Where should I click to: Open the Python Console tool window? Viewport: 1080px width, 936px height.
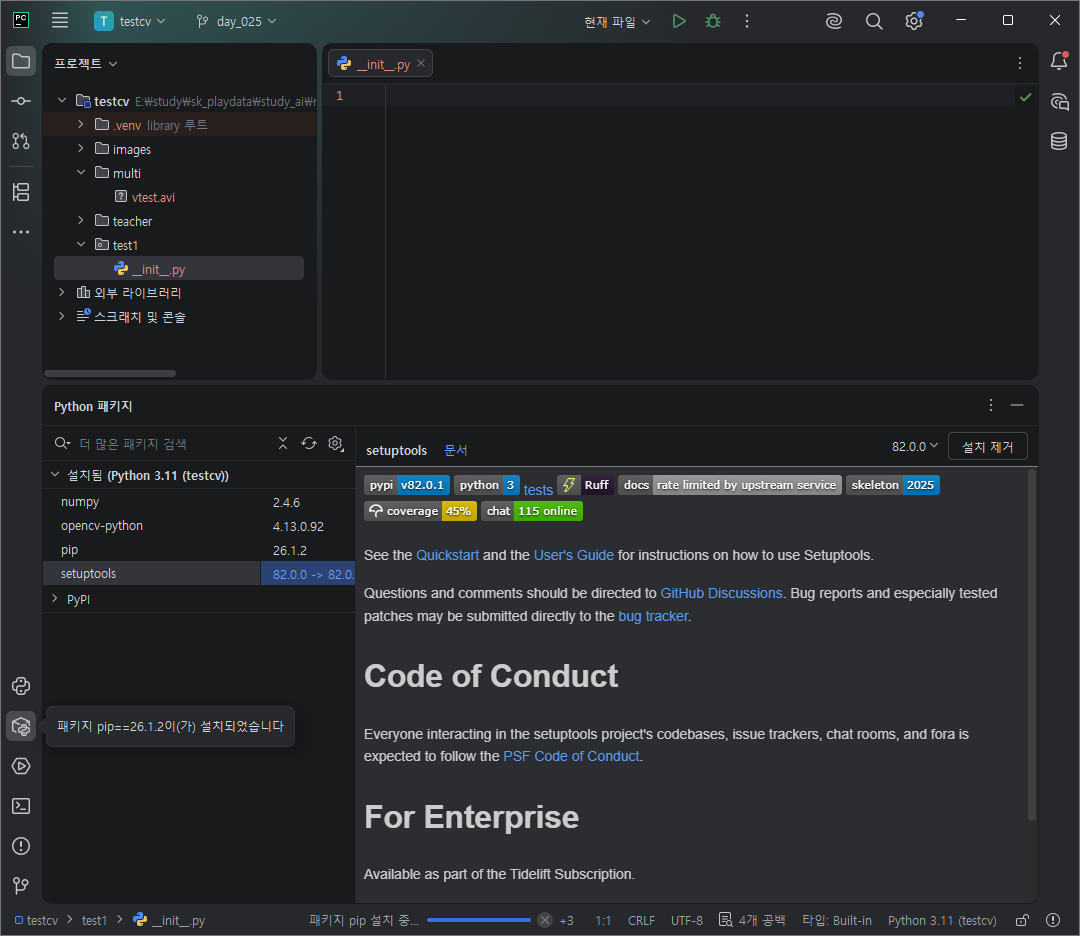(21, 686)
